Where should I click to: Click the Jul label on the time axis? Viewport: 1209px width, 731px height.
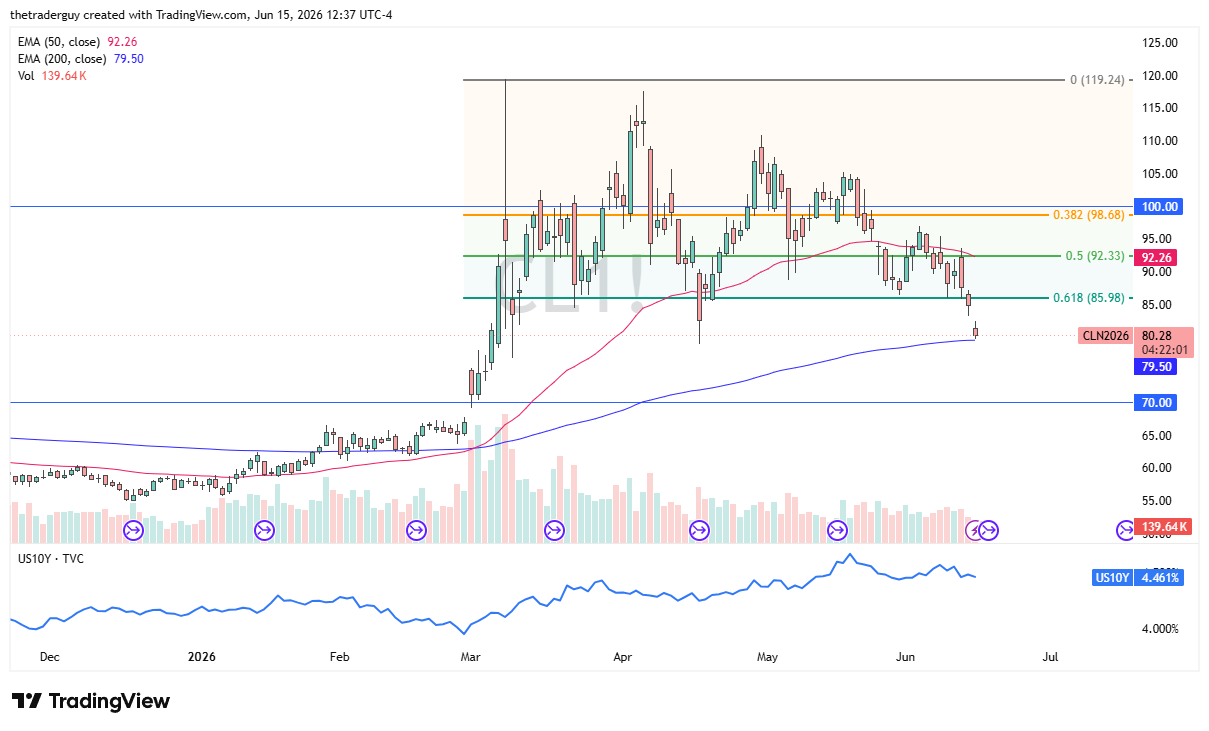[x=1050, y=657]
